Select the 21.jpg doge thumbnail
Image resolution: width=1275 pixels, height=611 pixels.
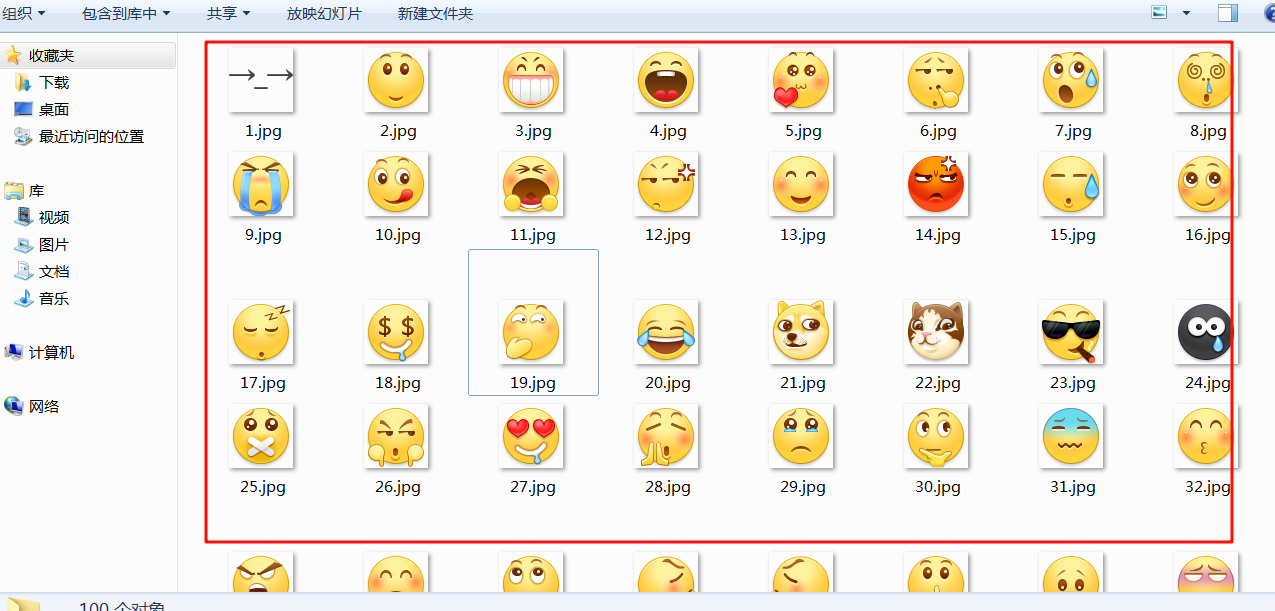tap(802, 332)
